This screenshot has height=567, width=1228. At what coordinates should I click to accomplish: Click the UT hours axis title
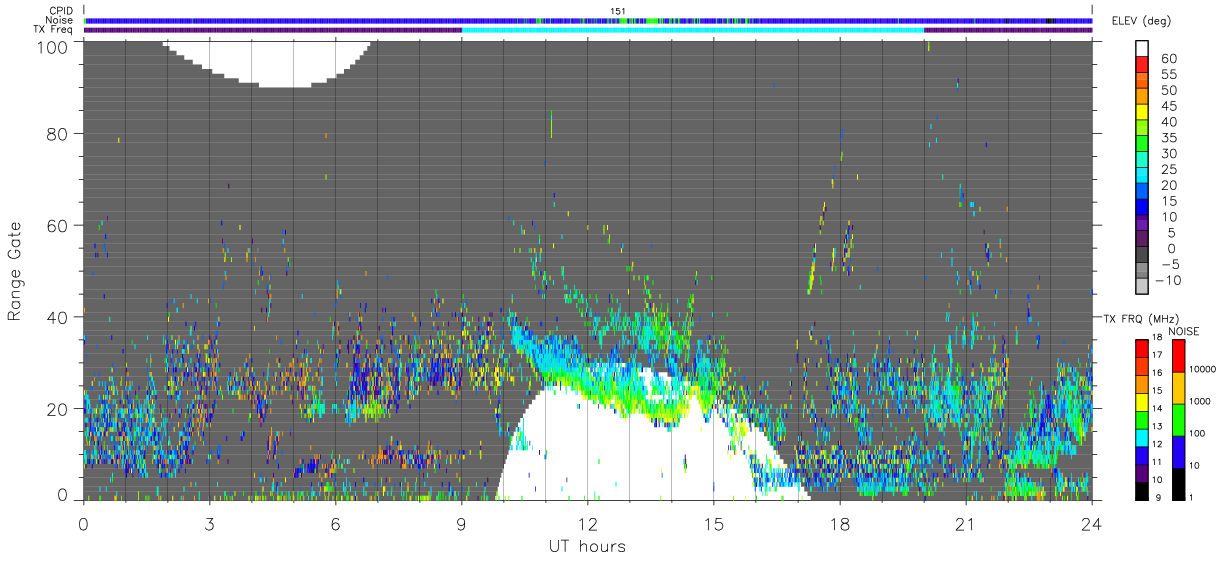587,547
